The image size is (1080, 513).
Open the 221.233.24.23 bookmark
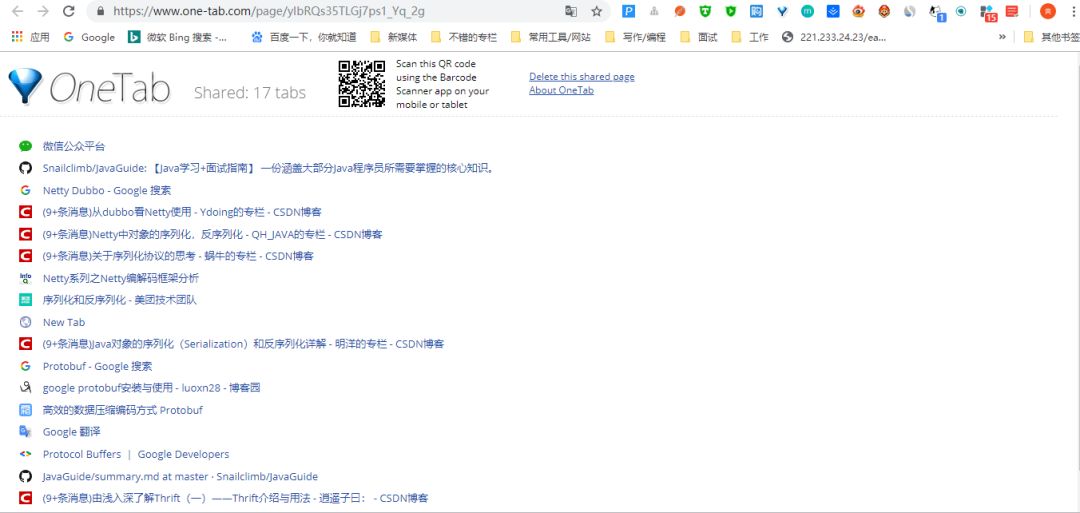pyautogui.click(x=835, y=37)
